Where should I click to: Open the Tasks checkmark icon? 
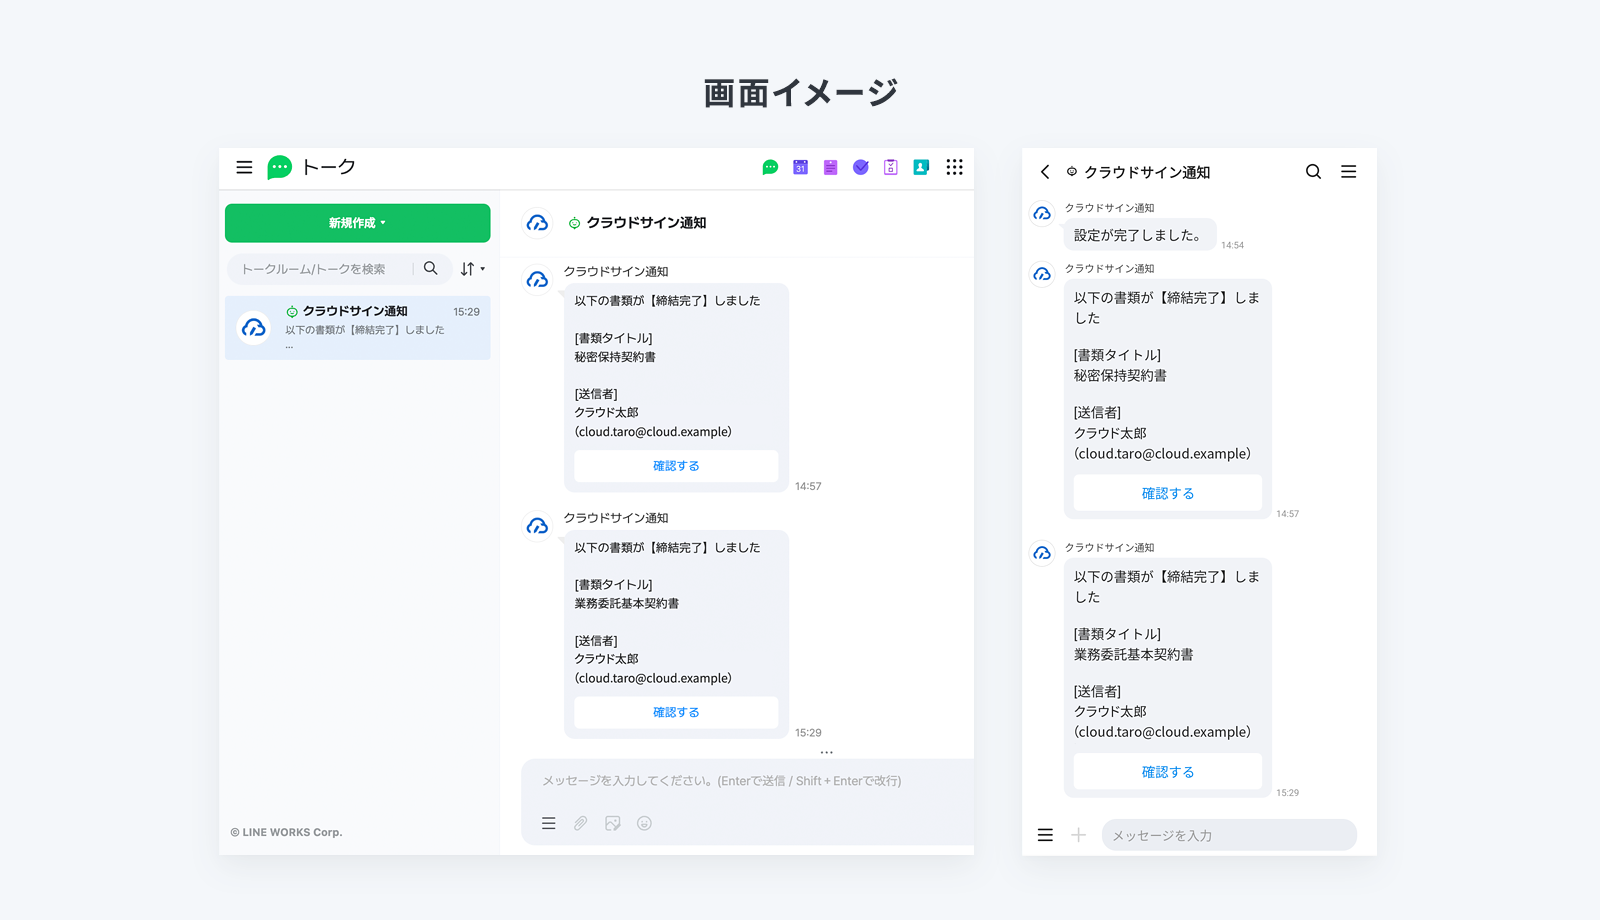[x=860, y=168]
